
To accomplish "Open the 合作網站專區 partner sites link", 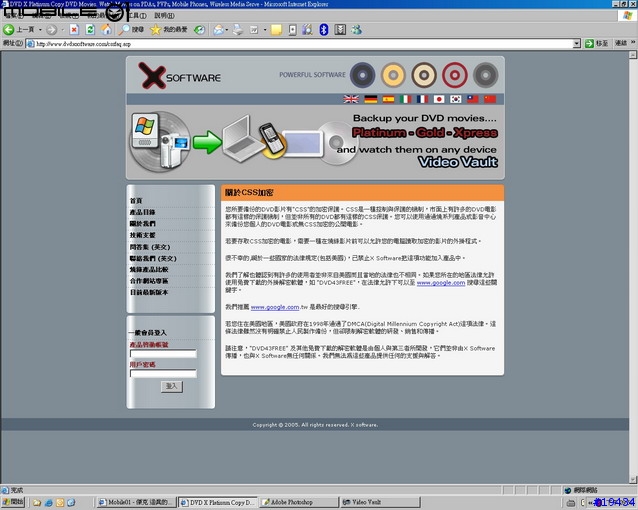I will 149,281.
